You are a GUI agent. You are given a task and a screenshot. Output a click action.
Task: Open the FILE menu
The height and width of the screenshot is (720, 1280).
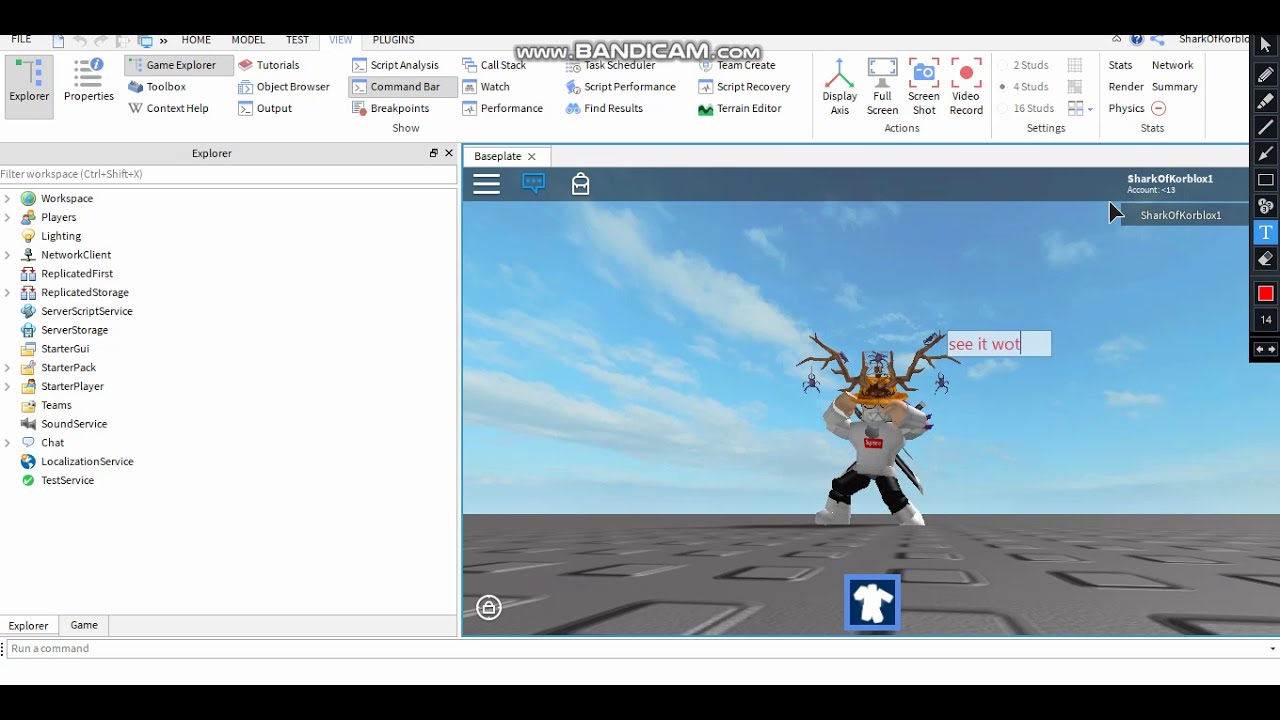(x=21, y=40)
